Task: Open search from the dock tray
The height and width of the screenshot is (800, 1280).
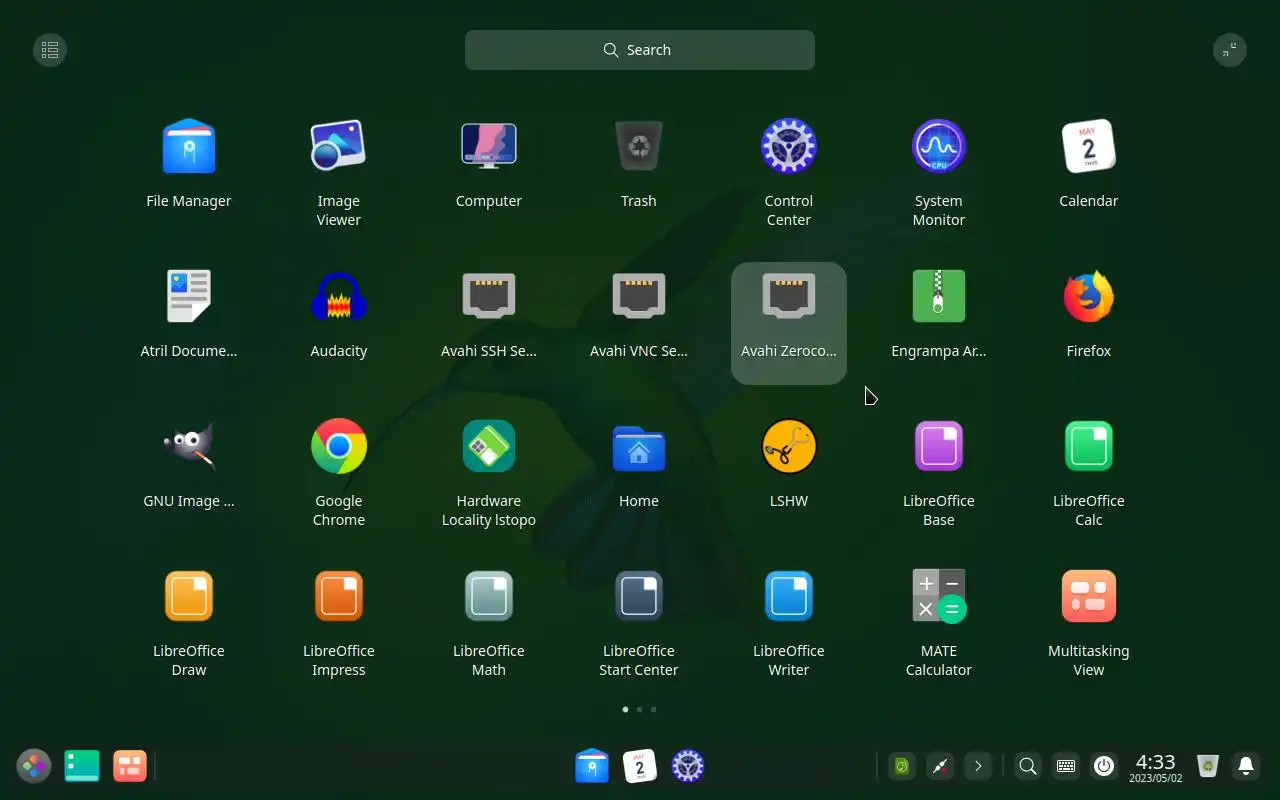Action: click(x=1027, y=767)
